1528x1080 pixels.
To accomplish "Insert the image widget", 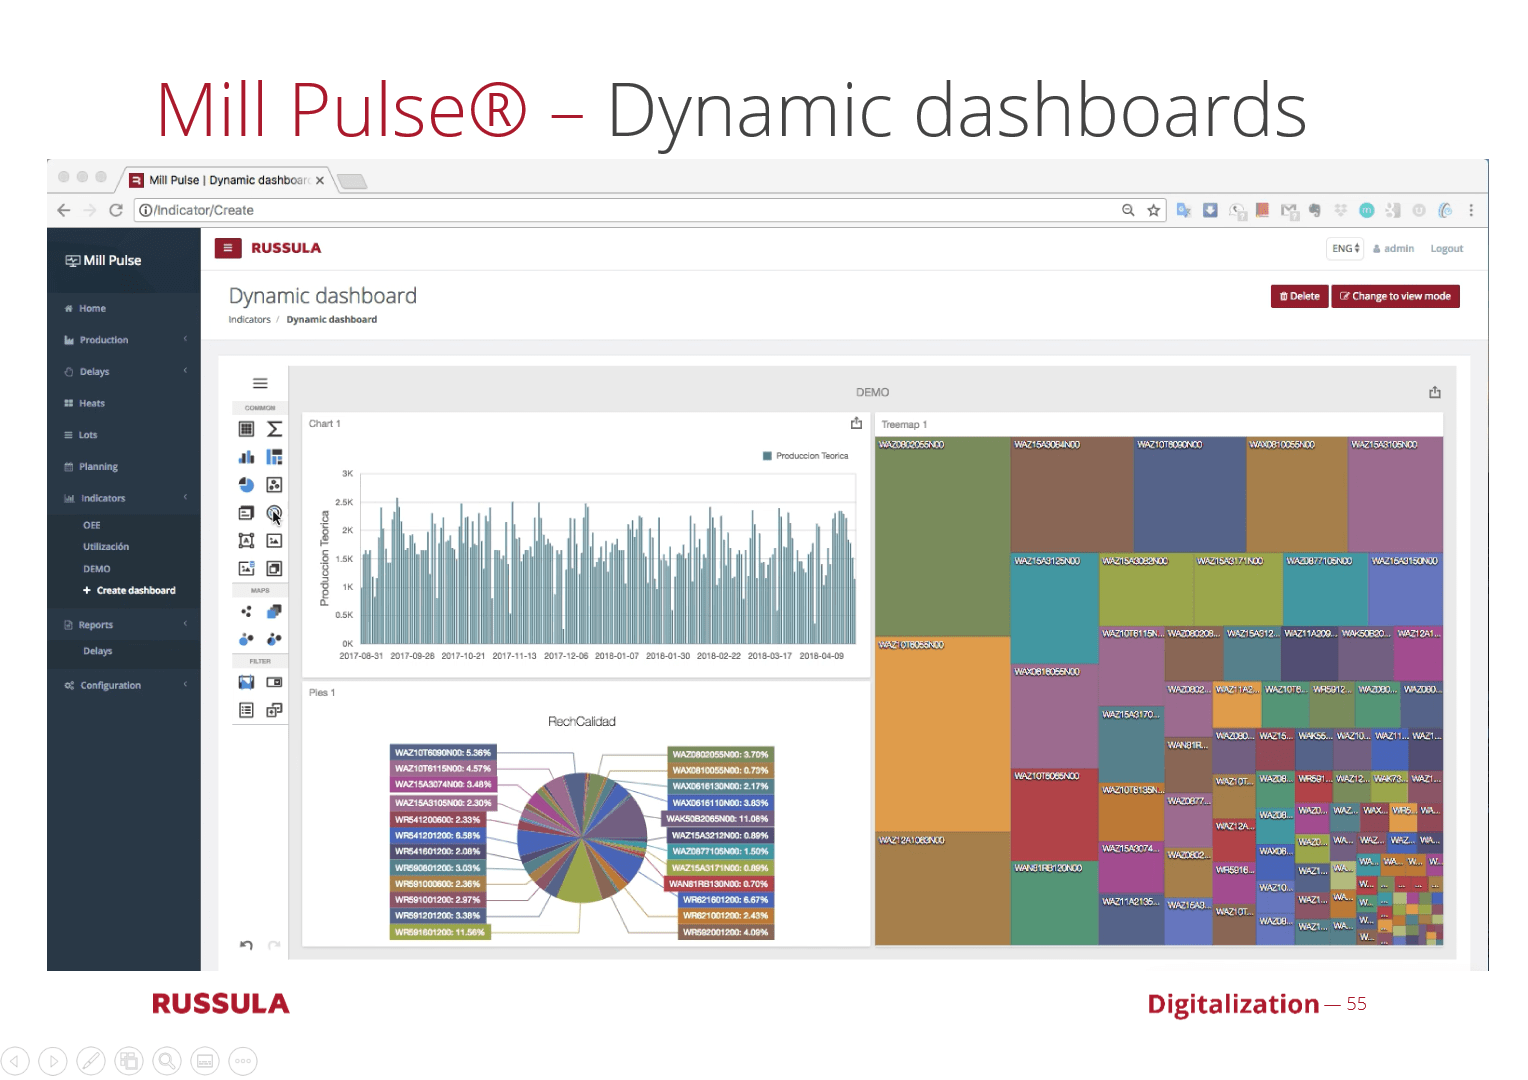I will (x=274, y=541).
